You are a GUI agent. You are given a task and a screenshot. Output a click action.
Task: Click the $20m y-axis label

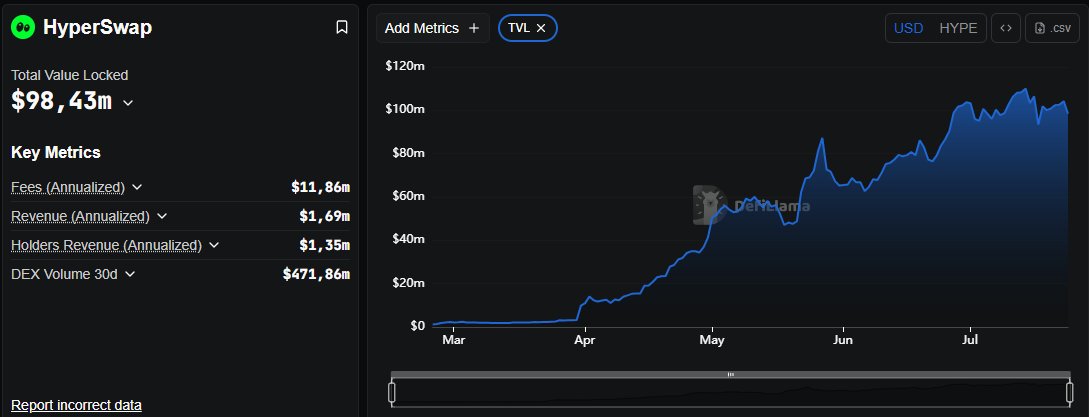pos(408,283)
